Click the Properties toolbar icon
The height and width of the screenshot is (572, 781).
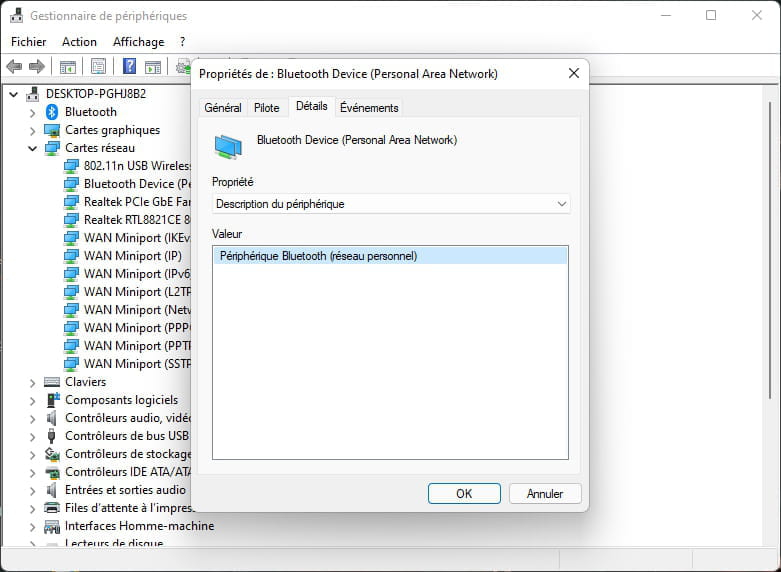pyautogui.click(x=98, y=66)
